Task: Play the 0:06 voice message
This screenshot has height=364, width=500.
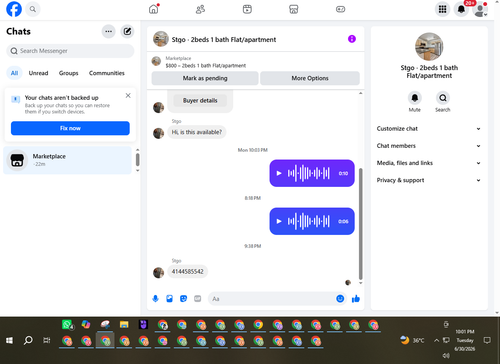Action: [279, 221]
